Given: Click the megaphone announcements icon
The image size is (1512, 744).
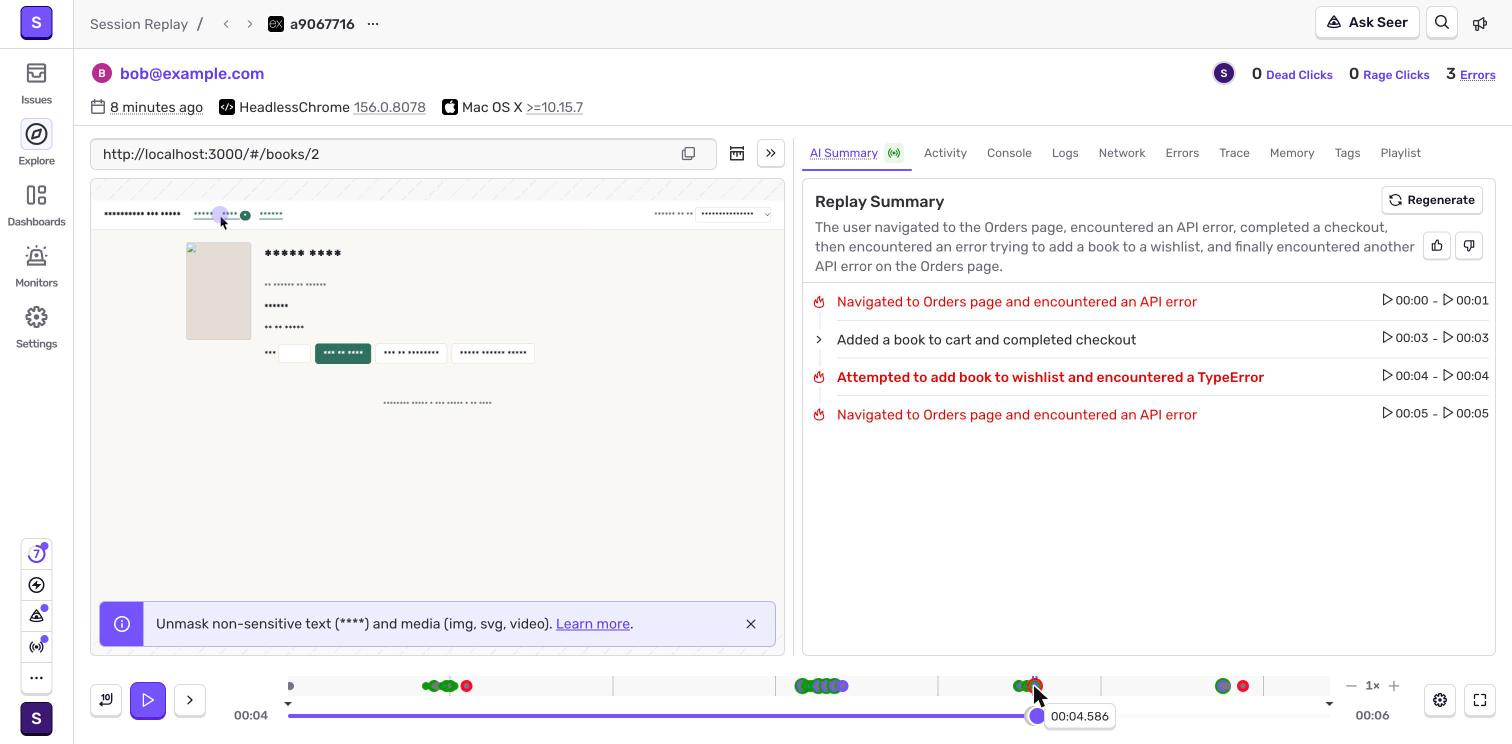Looking at the screenshot, I should click(1480, 23).
